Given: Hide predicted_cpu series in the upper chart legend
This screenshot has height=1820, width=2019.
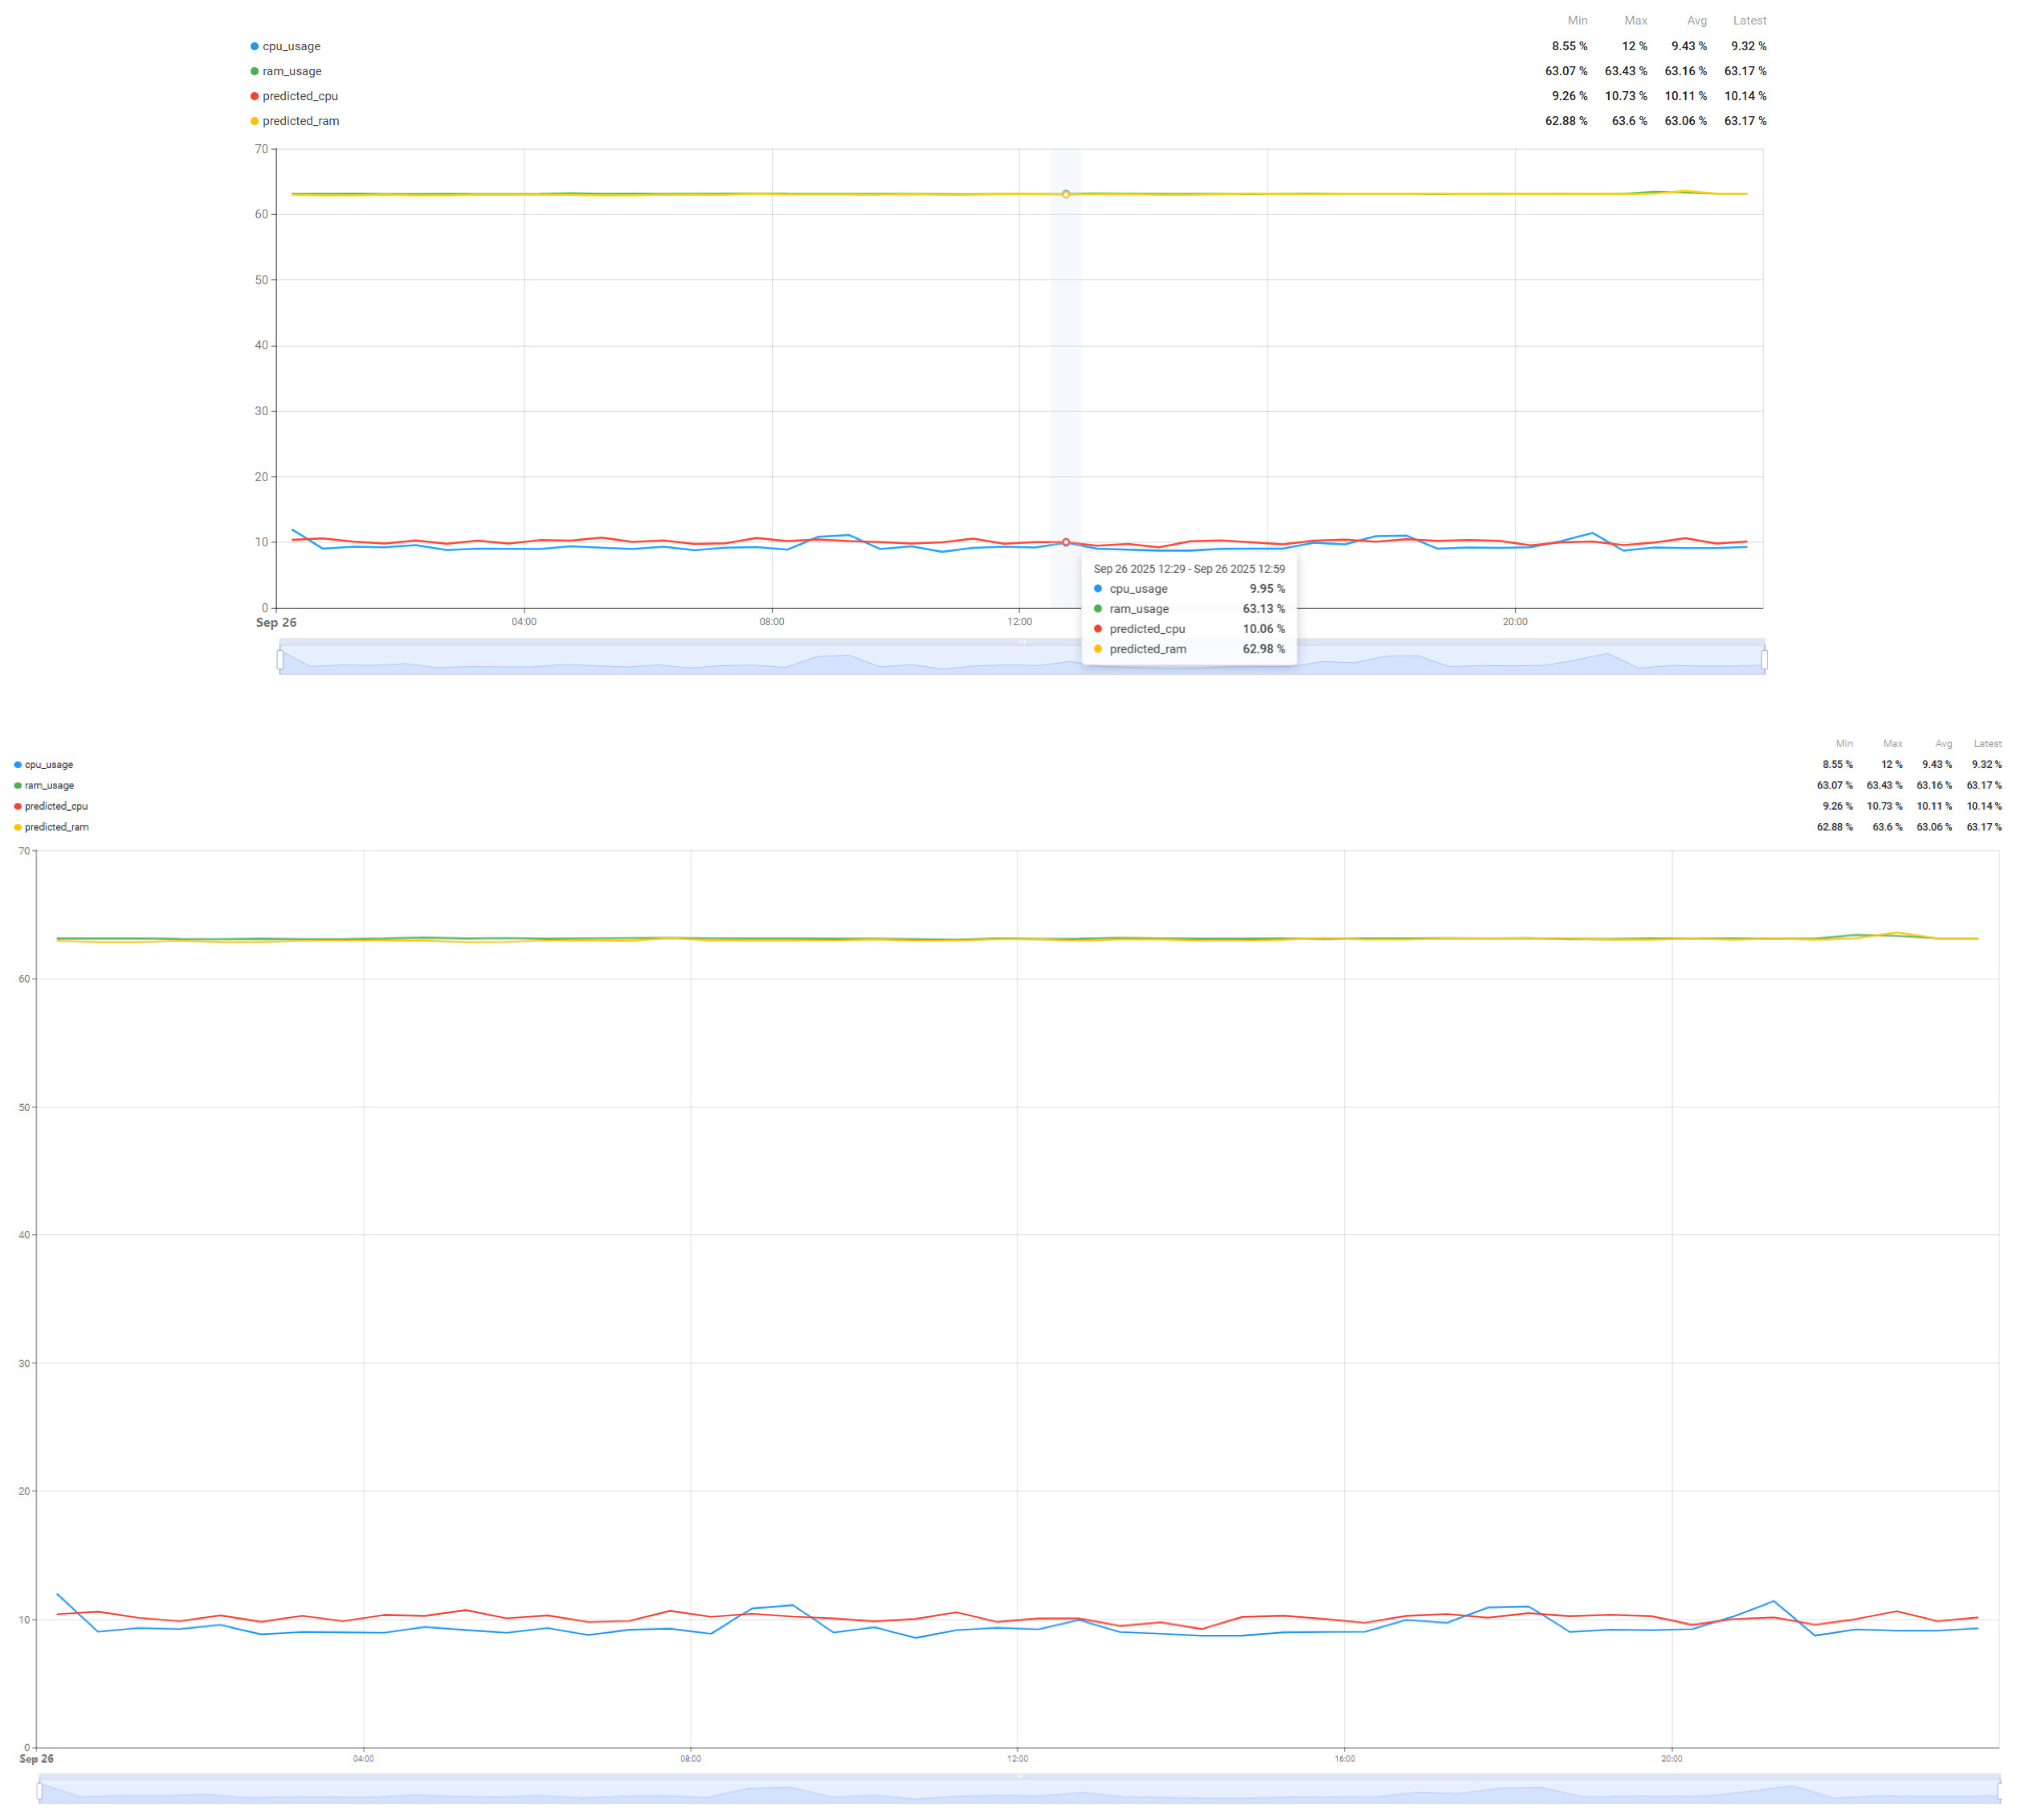Looking at the screenshot, I should (x=299, y=96).
